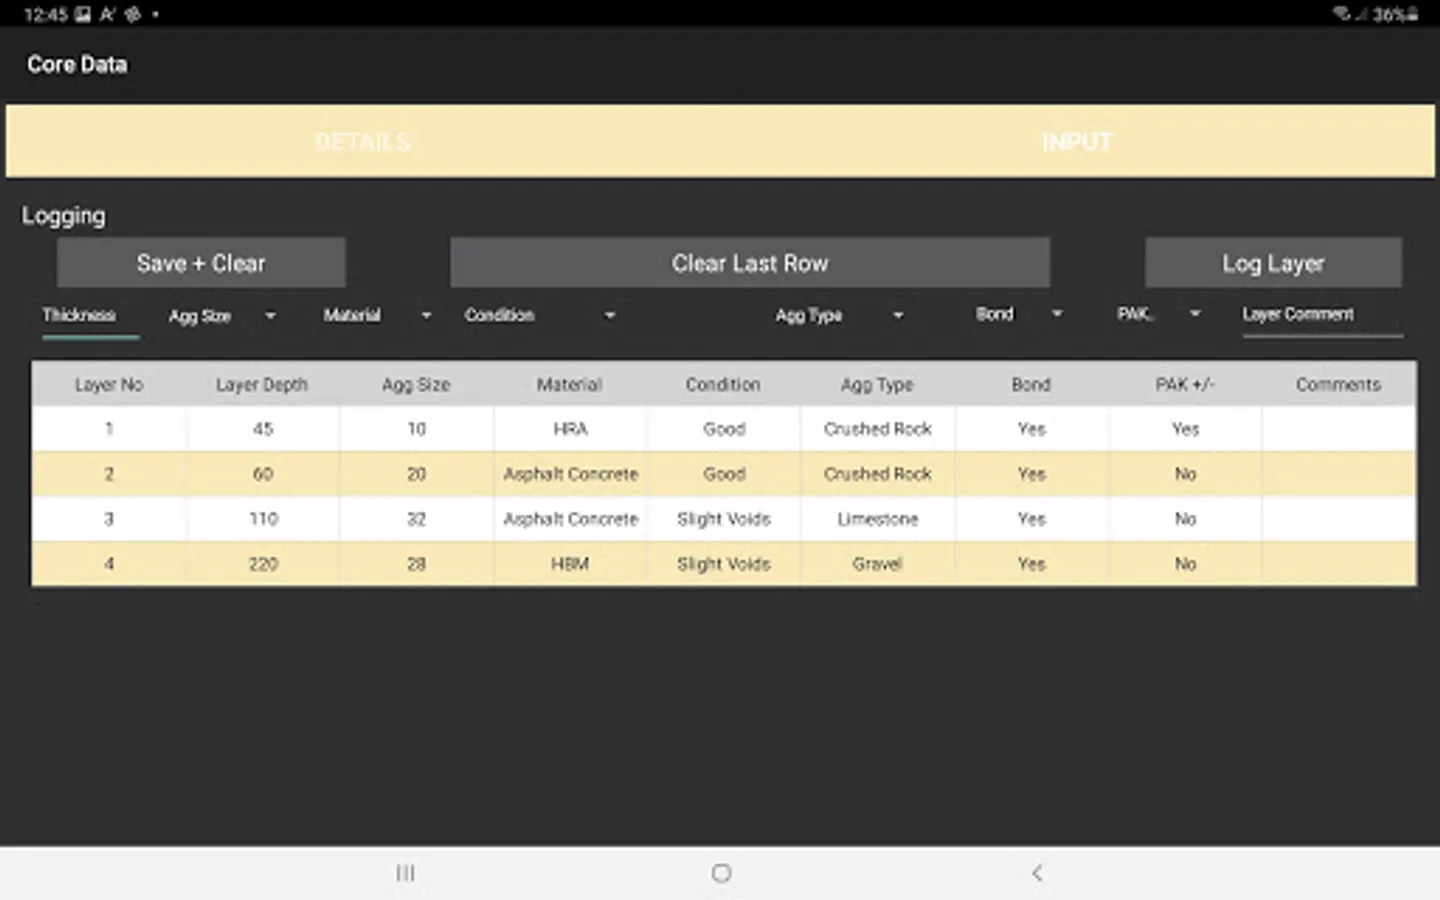Select the Condition table column header
1440x900 pixels.
pos(723,385)
